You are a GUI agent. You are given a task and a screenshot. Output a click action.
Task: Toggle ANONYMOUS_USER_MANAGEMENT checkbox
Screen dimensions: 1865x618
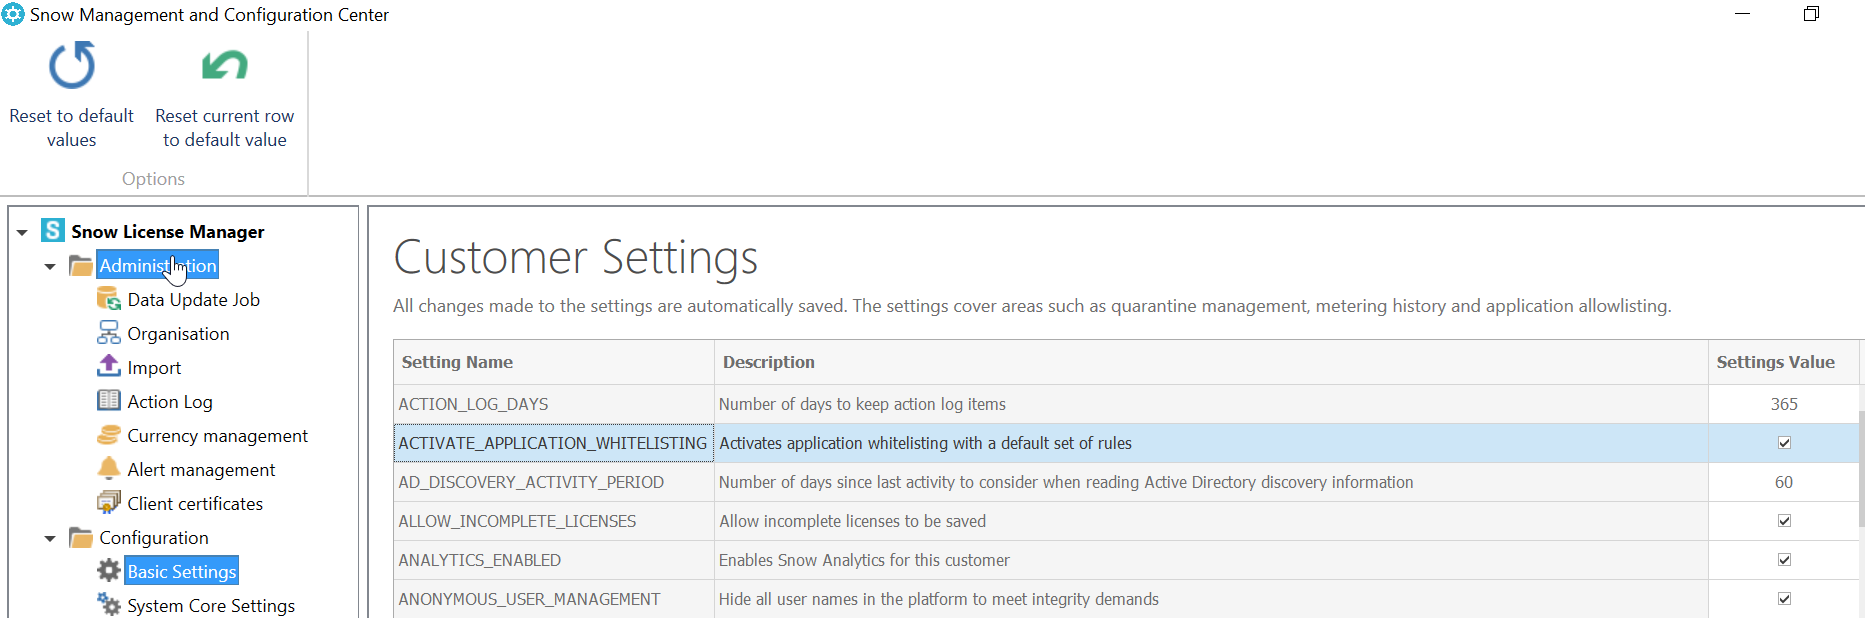[x=1784, y=599]
